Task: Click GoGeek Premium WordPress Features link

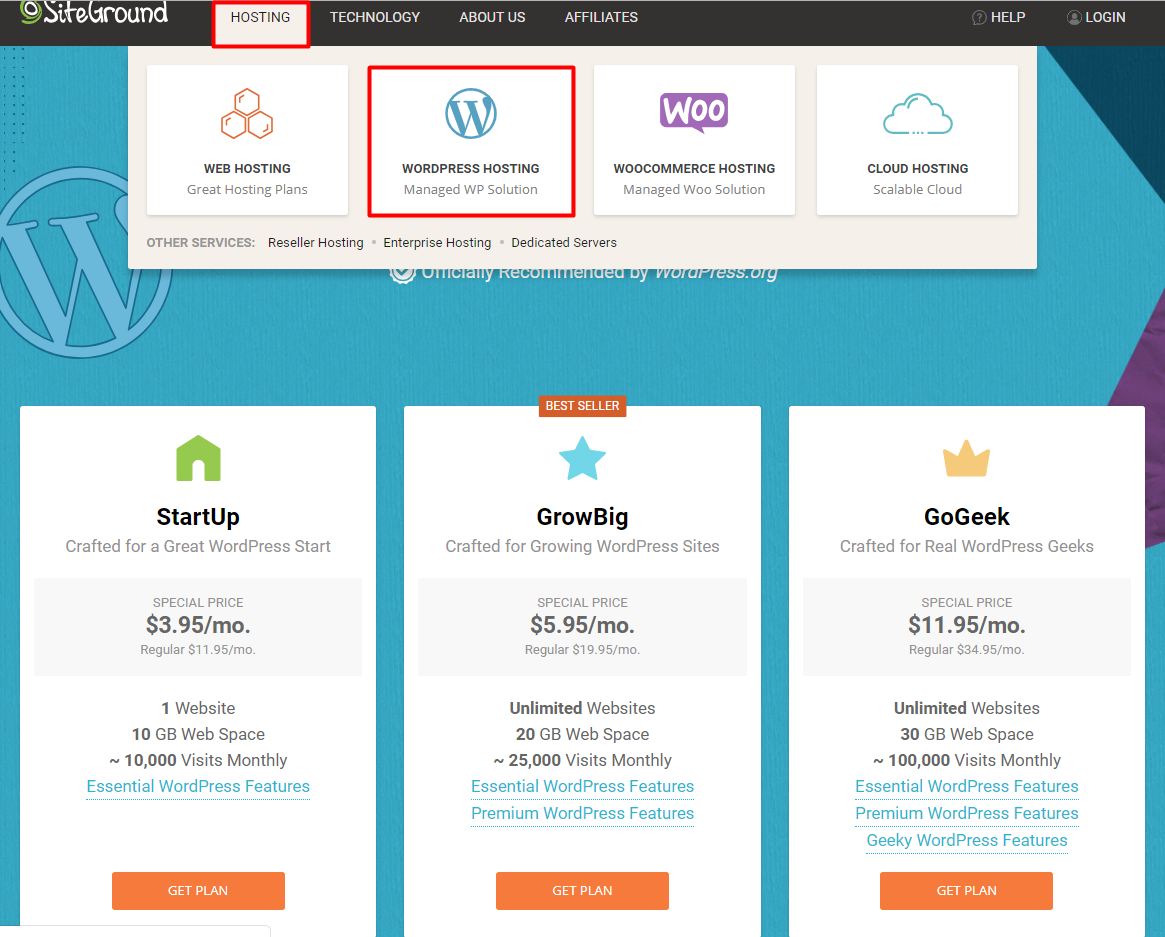Action: [x=967, y=813]
